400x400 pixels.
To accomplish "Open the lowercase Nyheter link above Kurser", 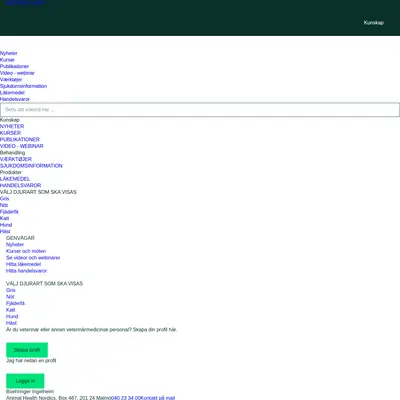I will (9, 53).
